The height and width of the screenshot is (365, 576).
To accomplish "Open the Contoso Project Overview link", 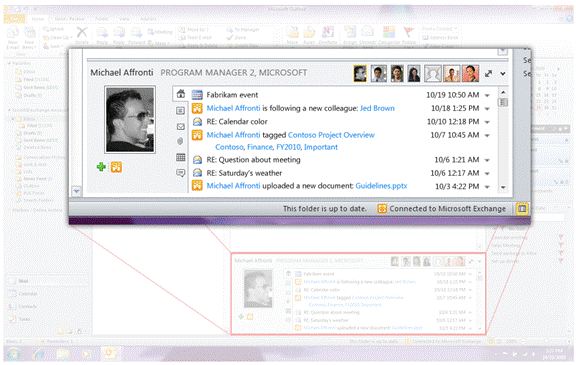I will pos(331,135).
